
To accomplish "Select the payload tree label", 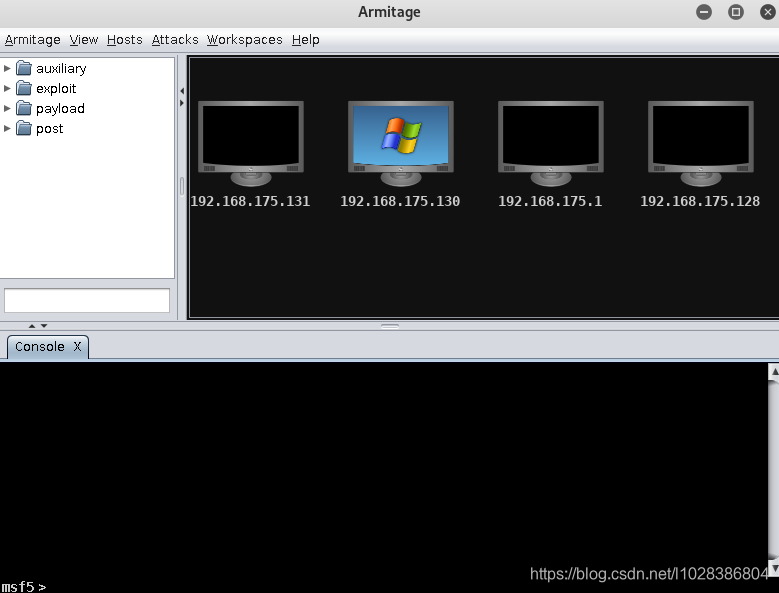I will coord(60,109).
